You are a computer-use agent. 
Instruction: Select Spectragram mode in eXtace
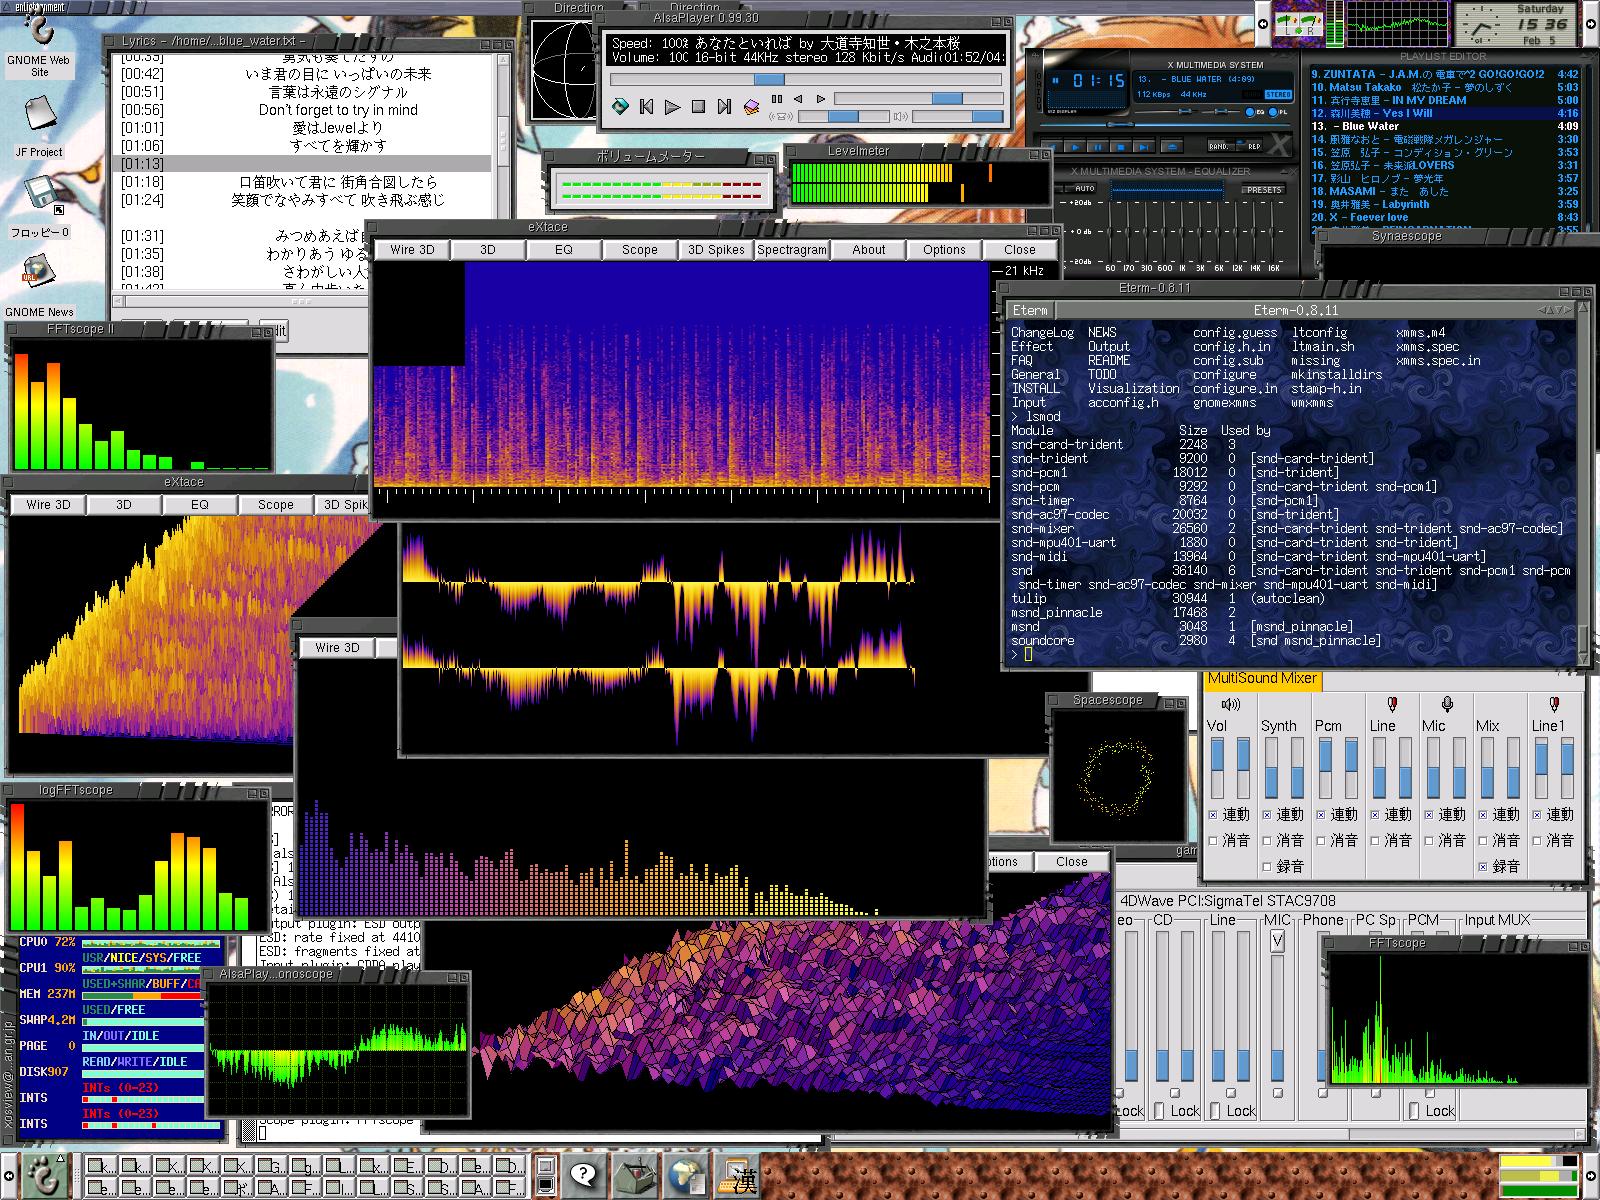point(792,250)
